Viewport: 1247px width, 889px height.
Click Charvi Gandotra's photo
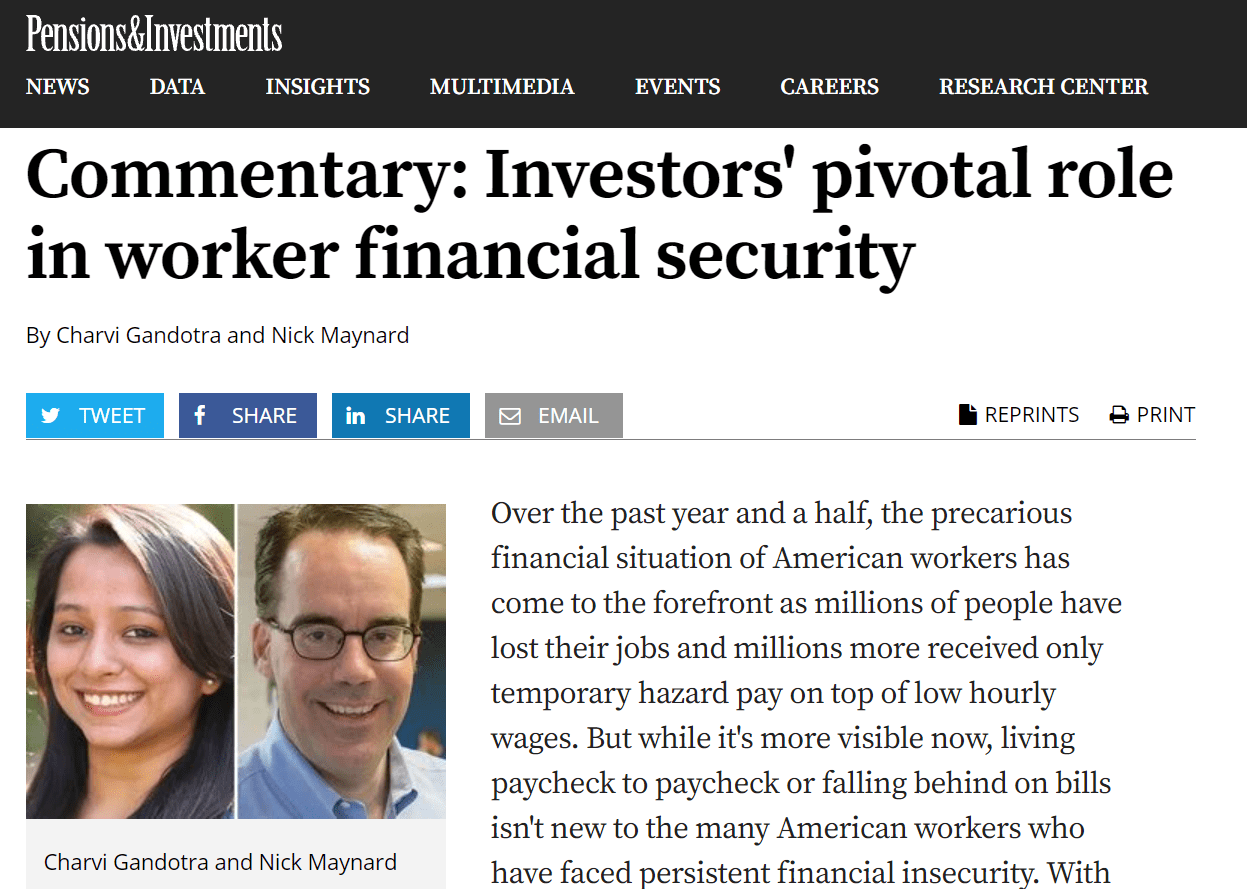tap(130, 661)
